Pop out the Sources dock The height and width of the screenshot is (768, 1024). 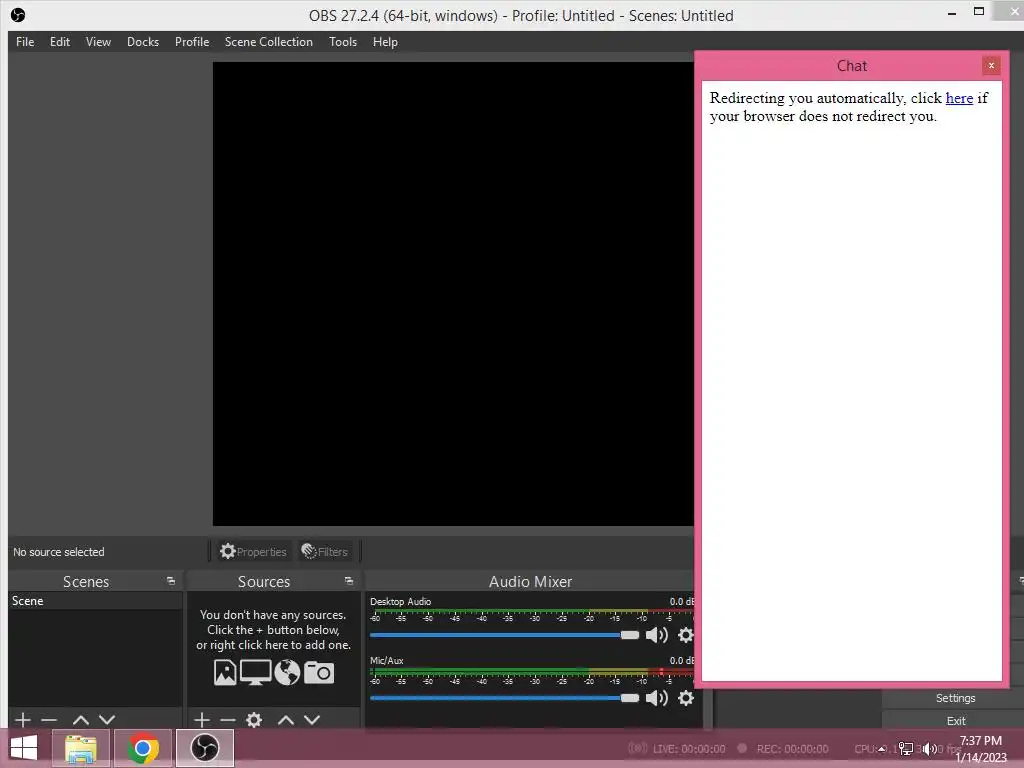coord(349,581)
